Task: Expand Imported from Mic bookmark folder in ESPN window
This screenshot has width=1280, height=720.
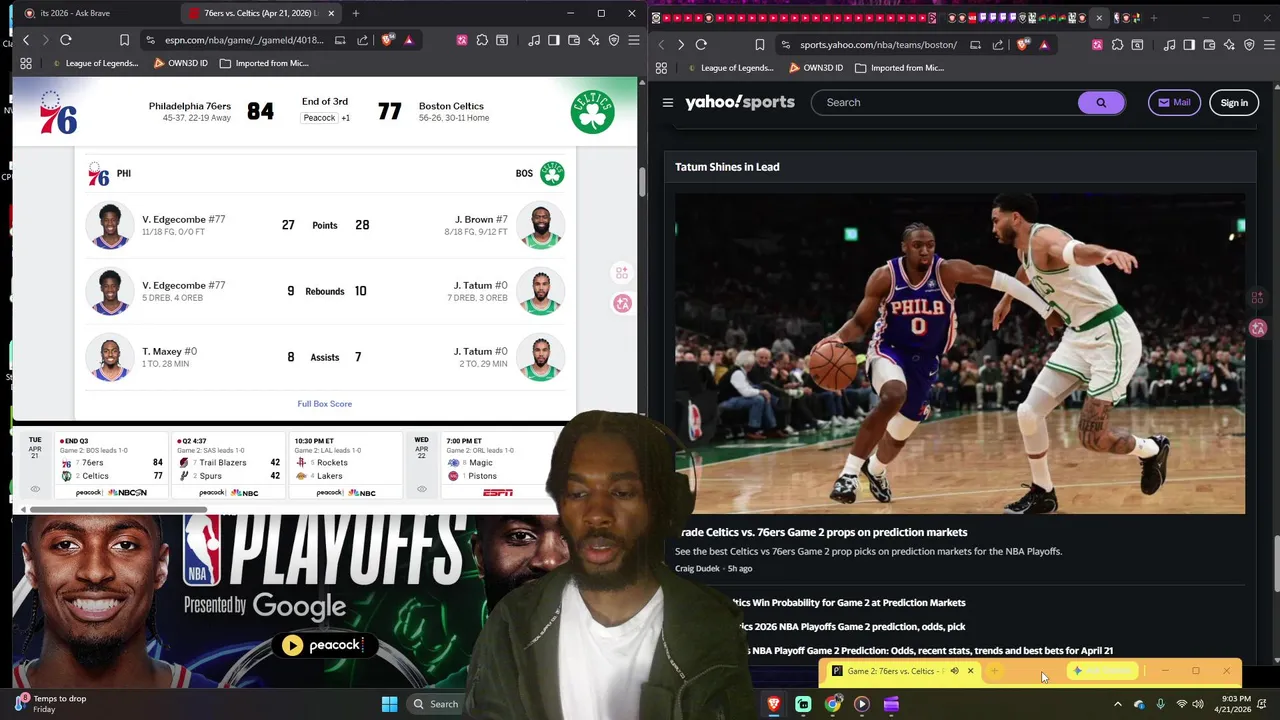Action: coord(264,63)
